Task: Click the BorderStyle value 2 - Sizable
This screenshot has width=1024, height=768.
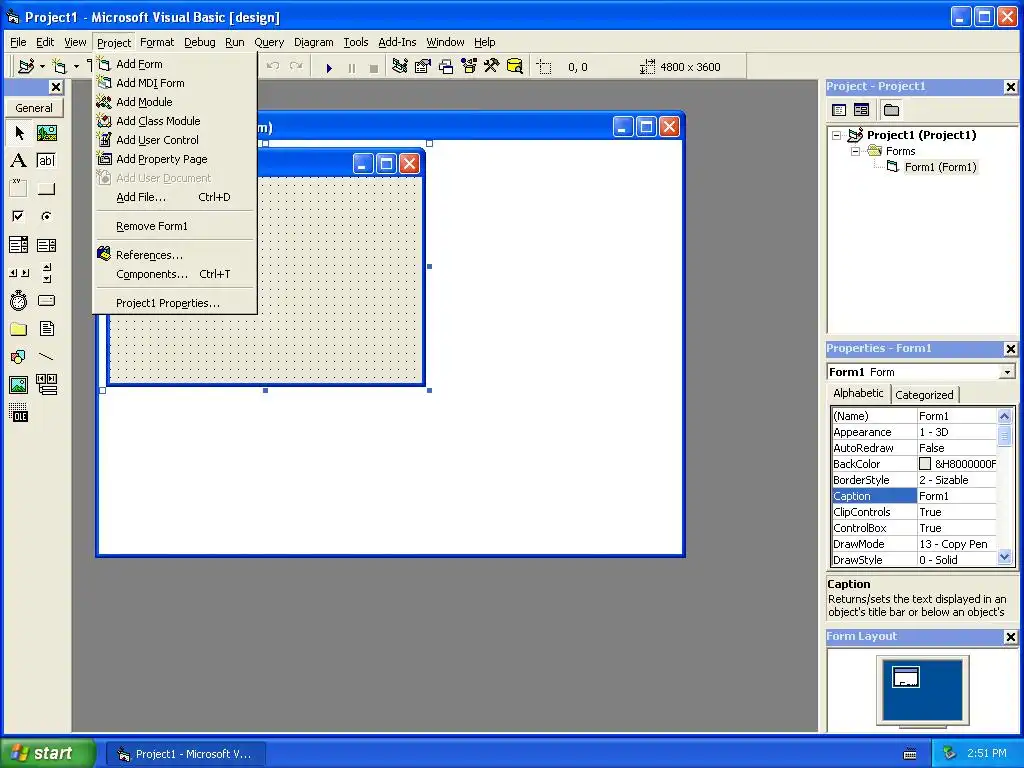Action: click(x=957, y=480)
